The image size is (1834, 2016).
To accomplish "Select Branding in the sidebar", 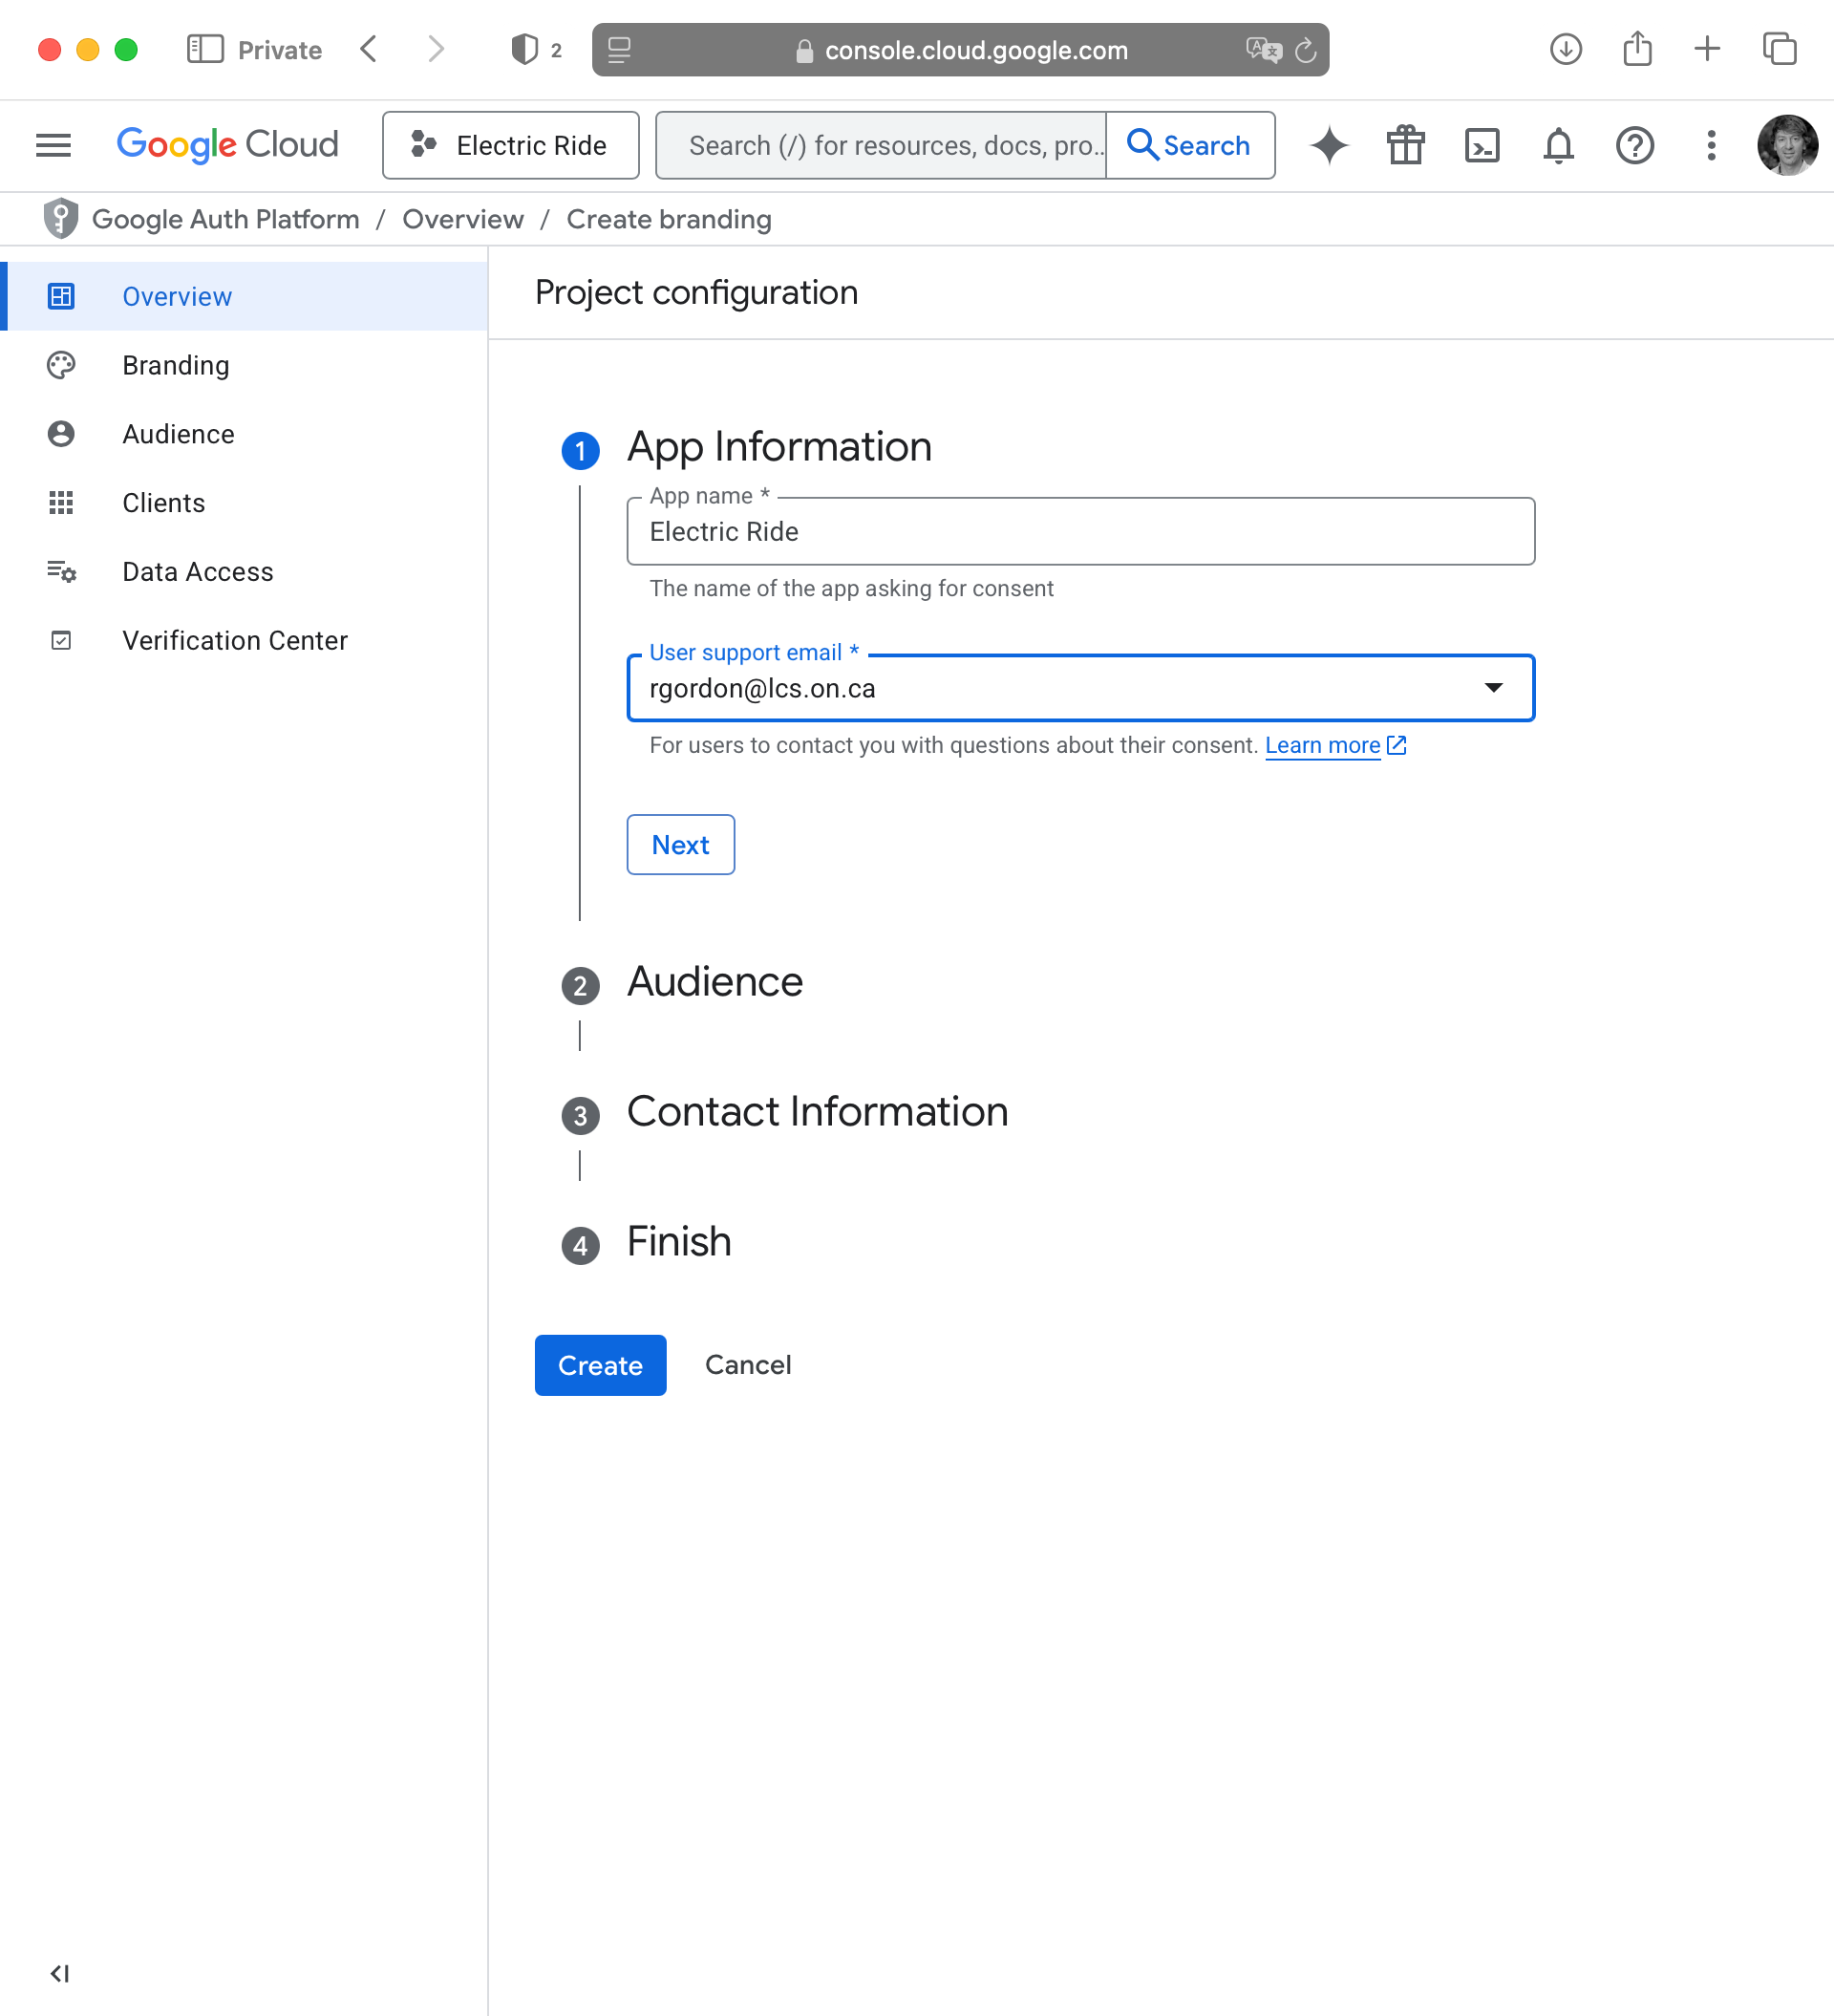I will (176, 365).
